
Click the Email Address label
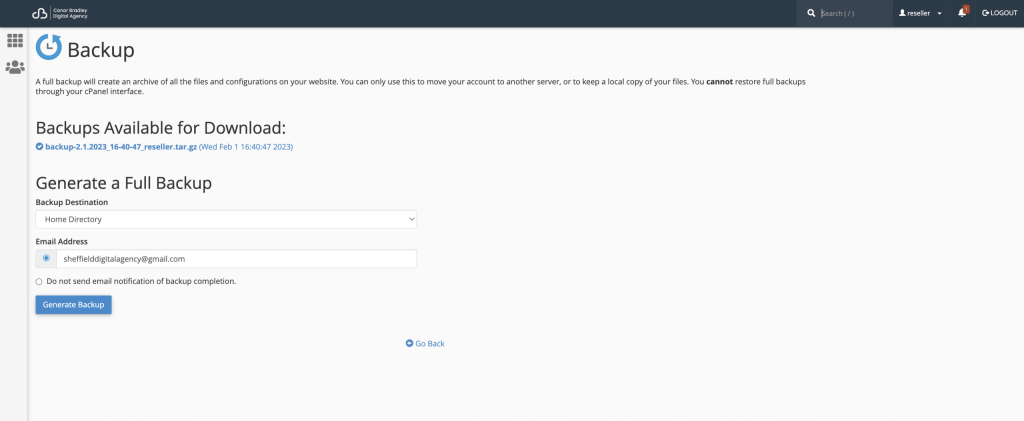coord(61,242)
